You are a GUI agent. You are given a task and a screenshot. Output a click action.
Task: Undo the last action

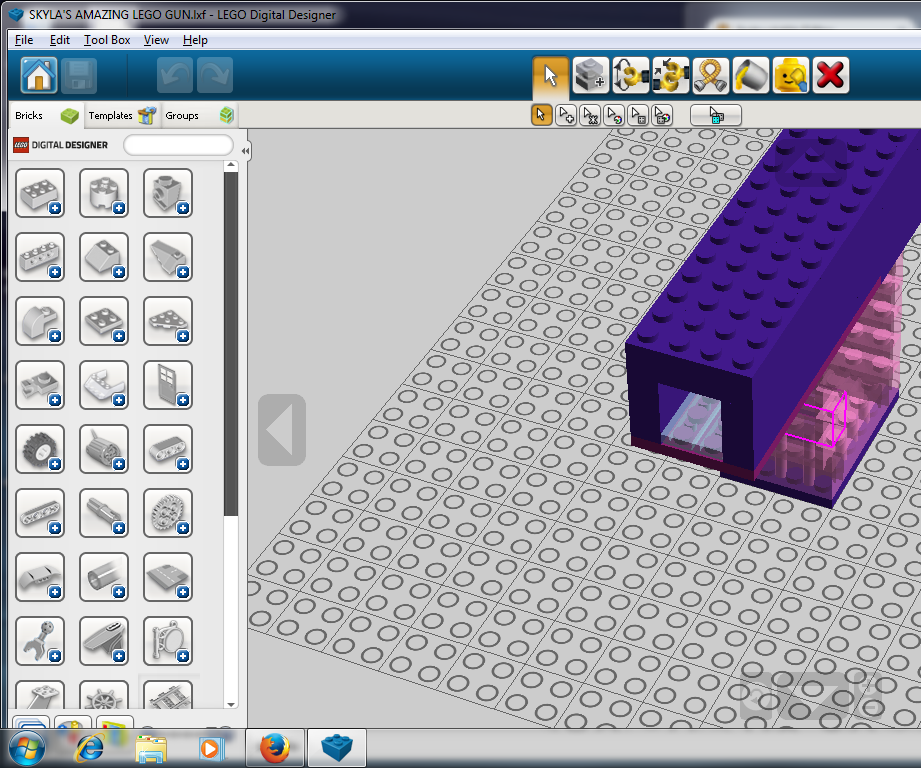[x=174, y=75]
